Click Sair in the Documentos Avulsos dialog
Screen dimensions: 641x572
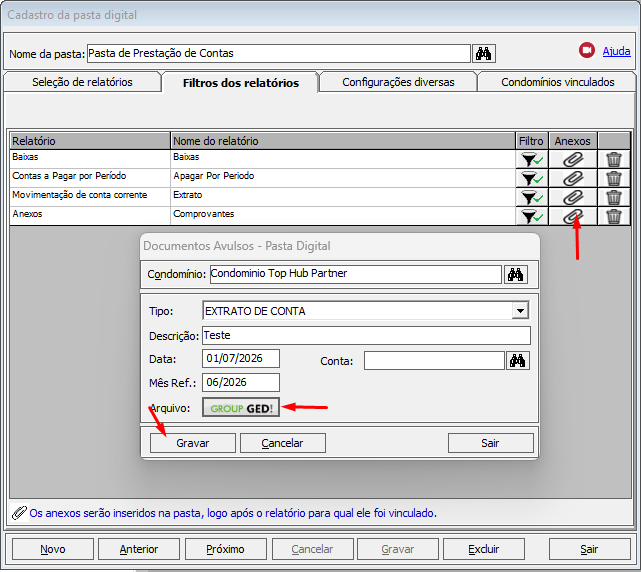point(491,443)
